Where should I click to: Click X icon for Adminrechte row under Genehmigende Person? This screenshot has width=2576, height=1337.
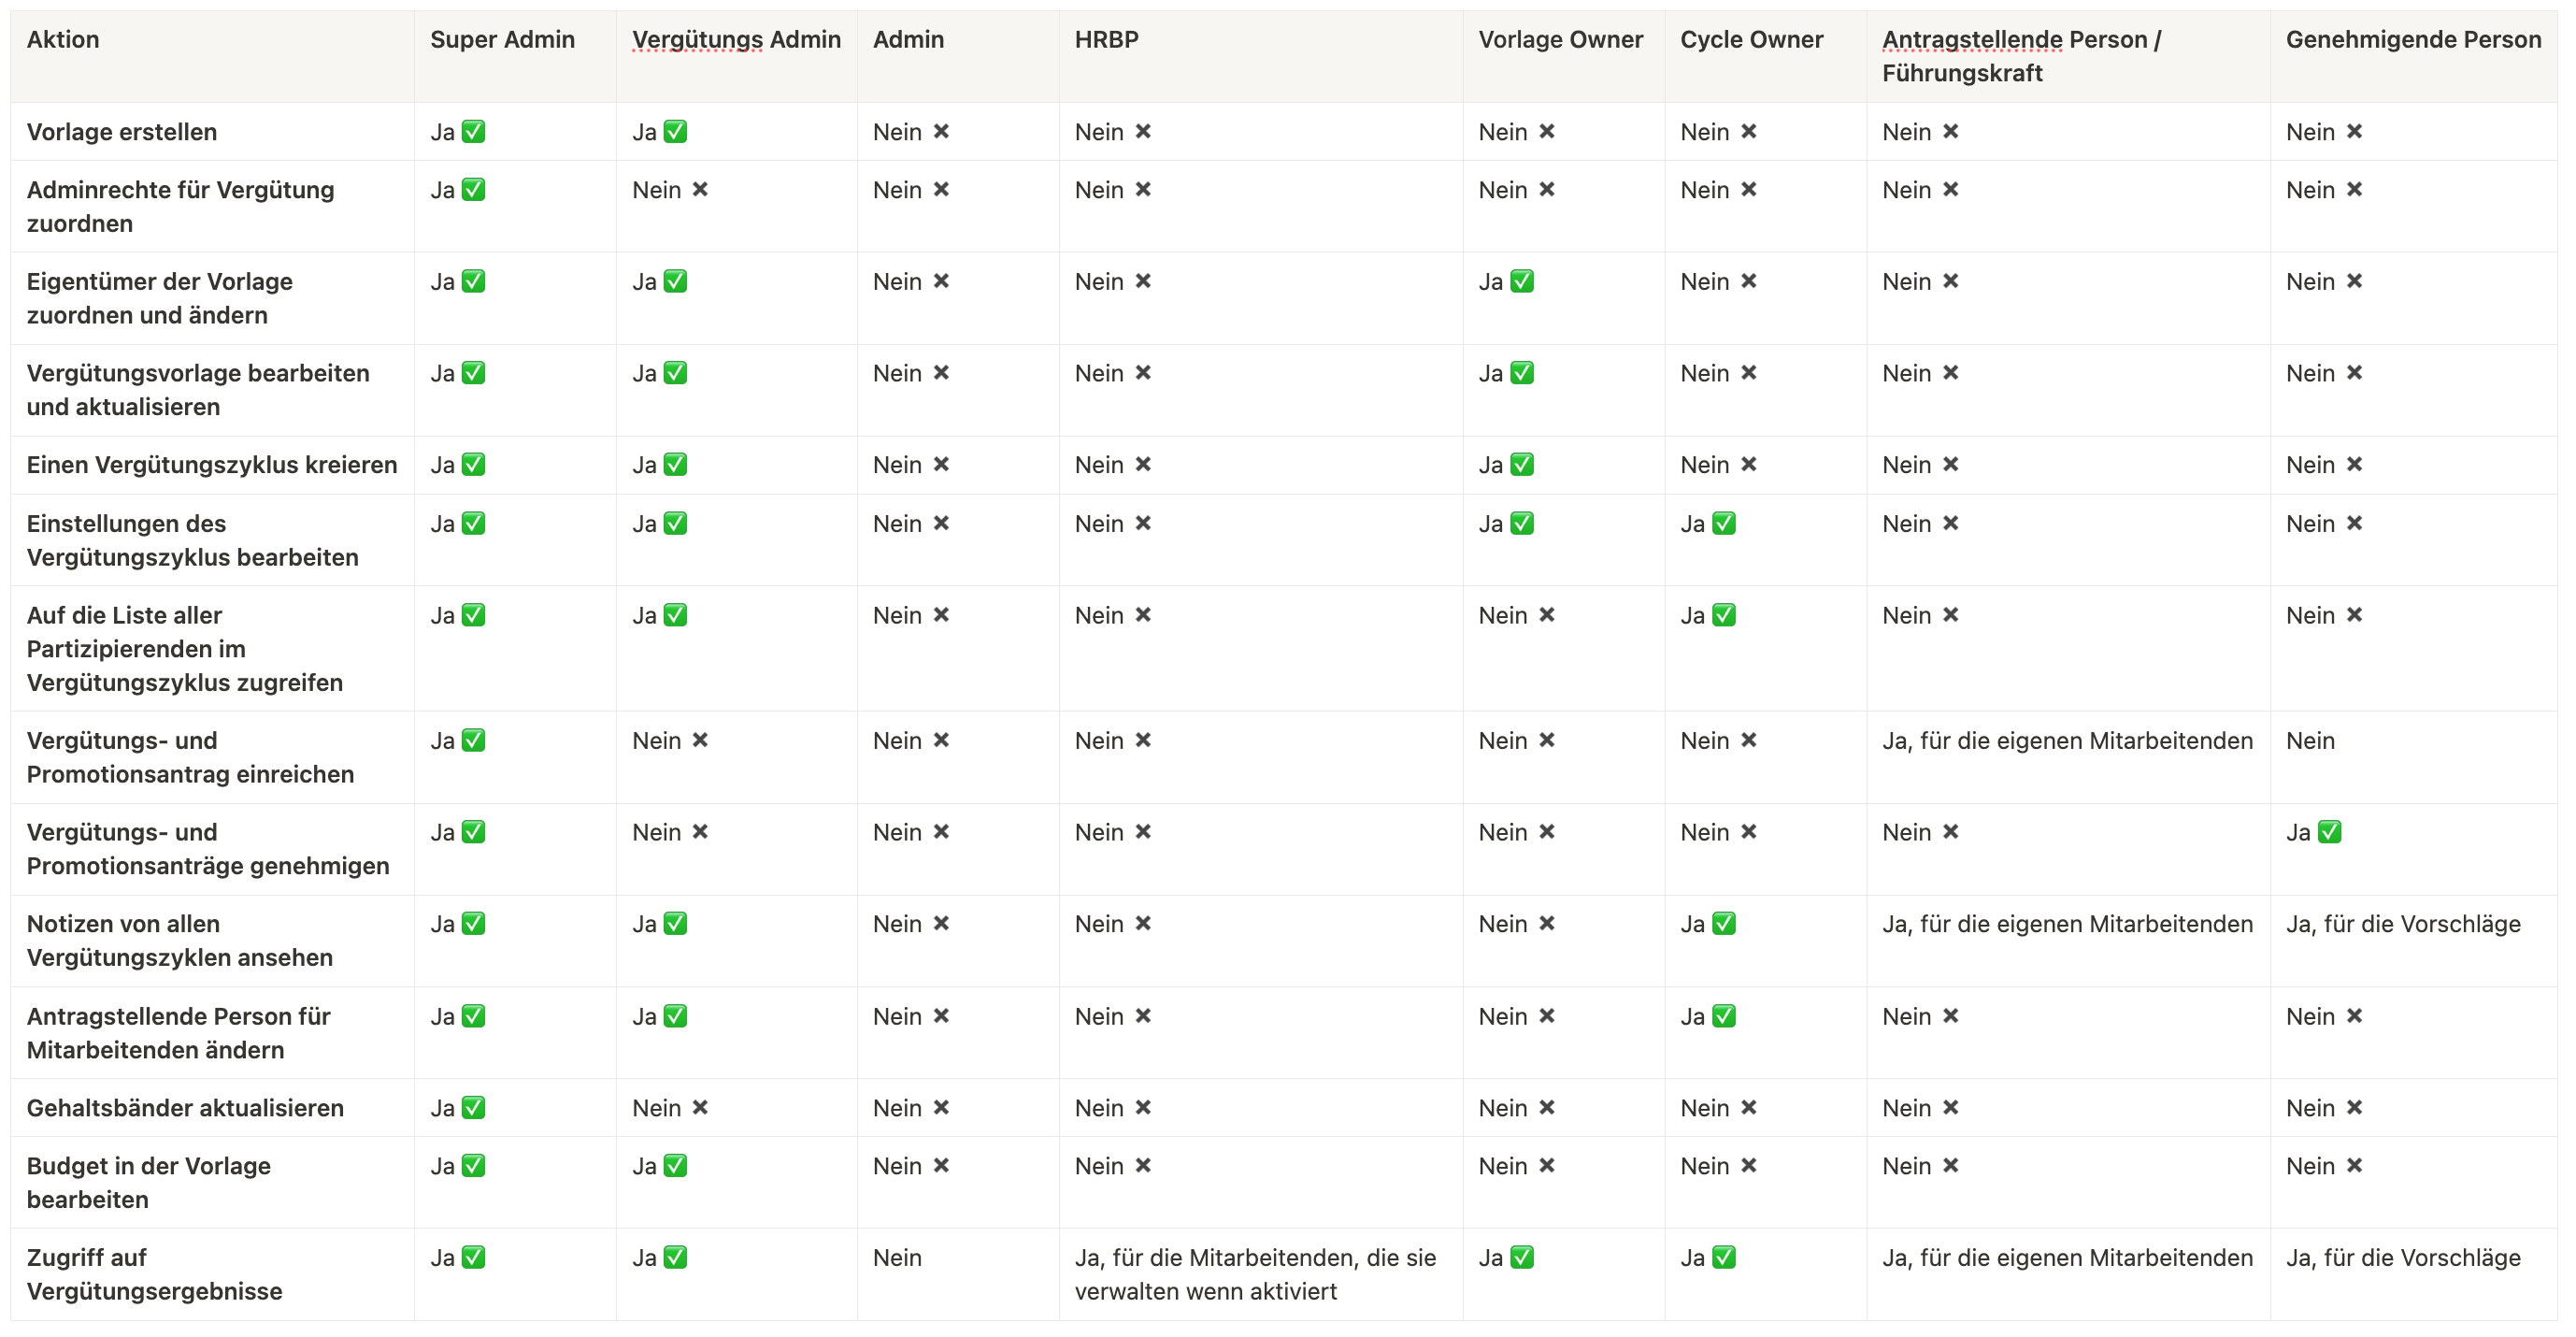tap(2355, 189)
